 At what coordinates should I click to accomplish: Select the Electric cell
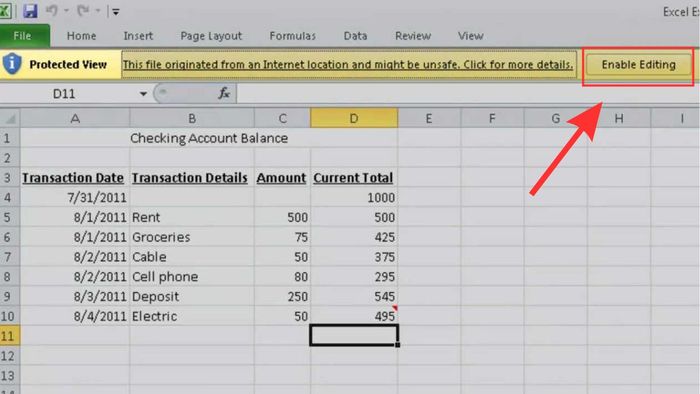[x=192, y=316]
